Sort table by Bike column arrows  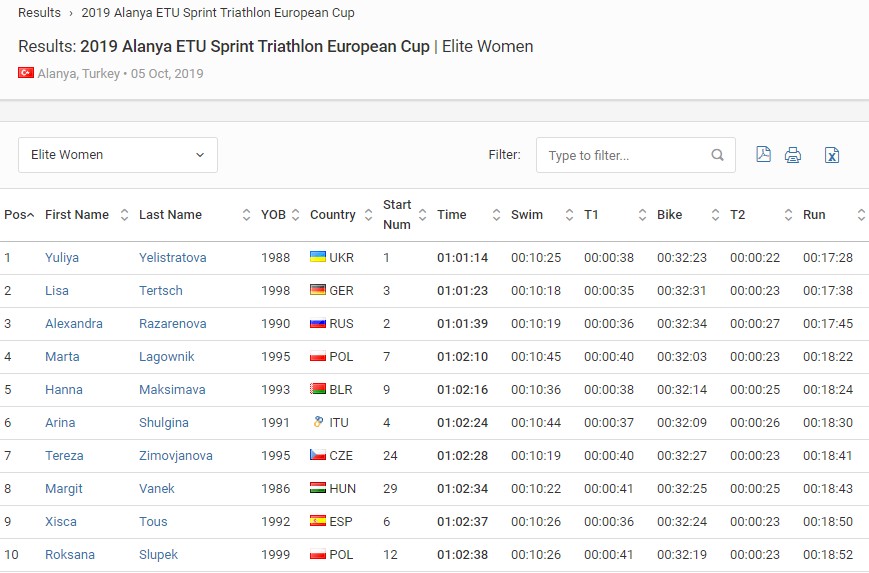[715, 215]
